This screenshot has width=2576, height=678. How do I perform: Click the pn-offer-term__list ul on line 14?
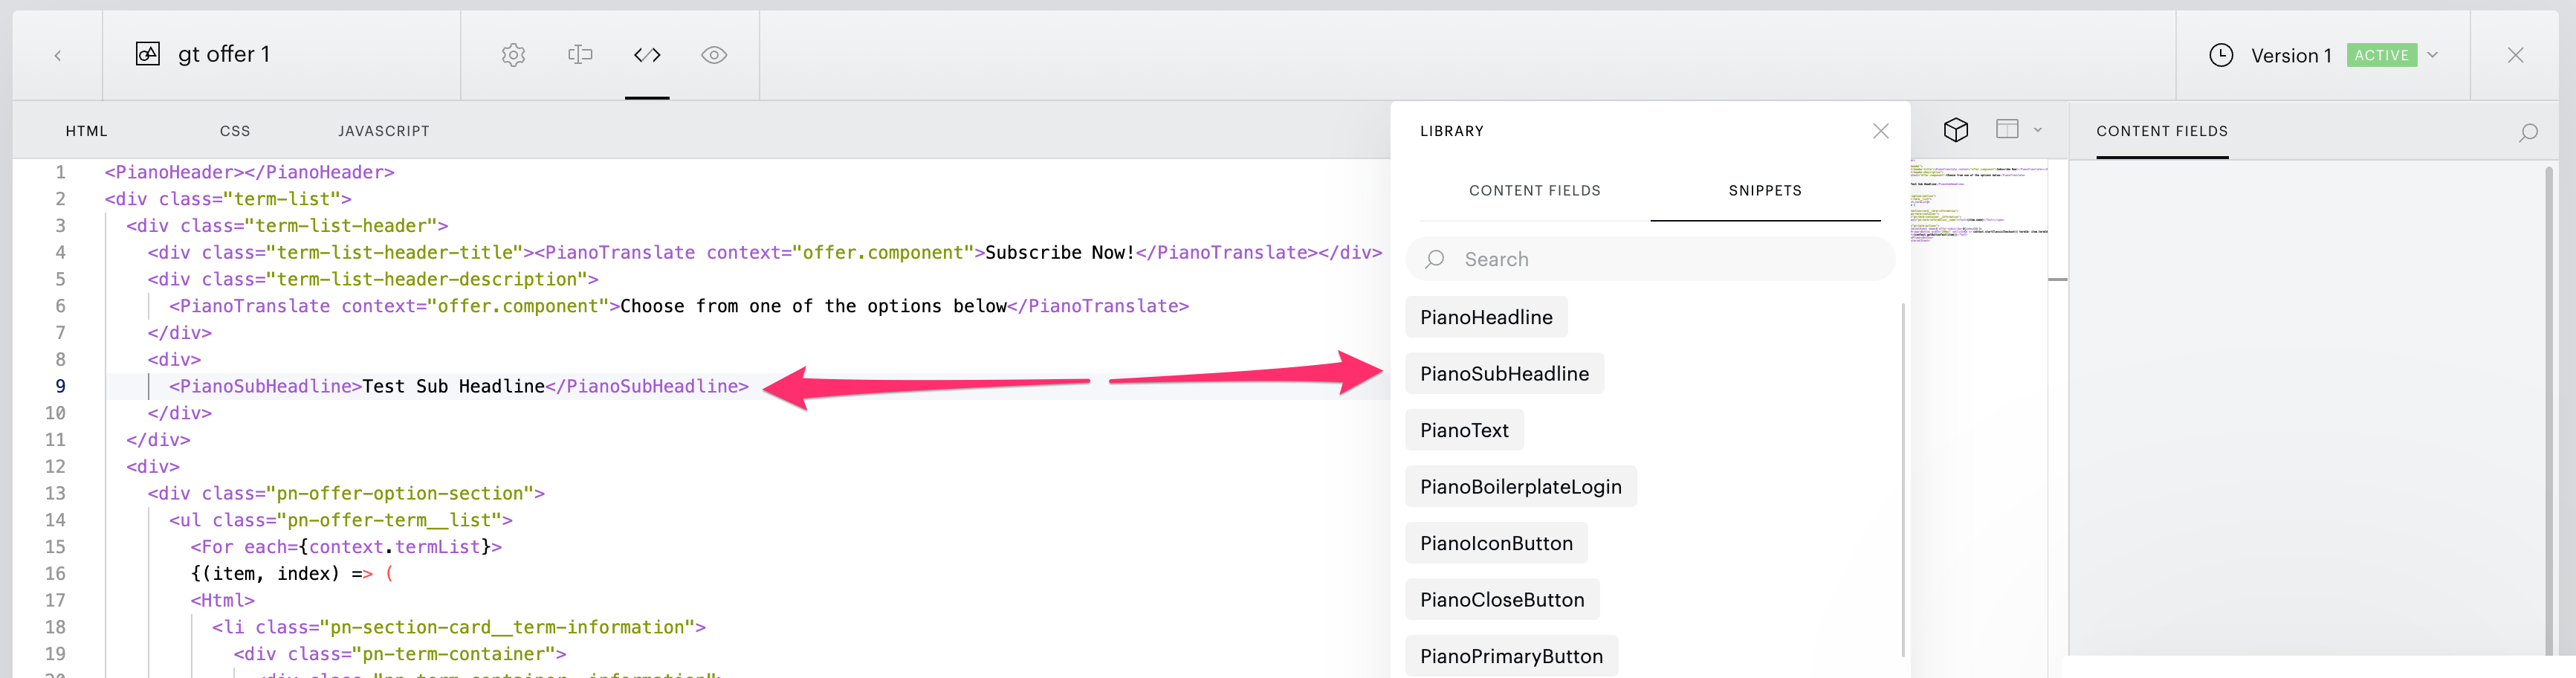340,520
